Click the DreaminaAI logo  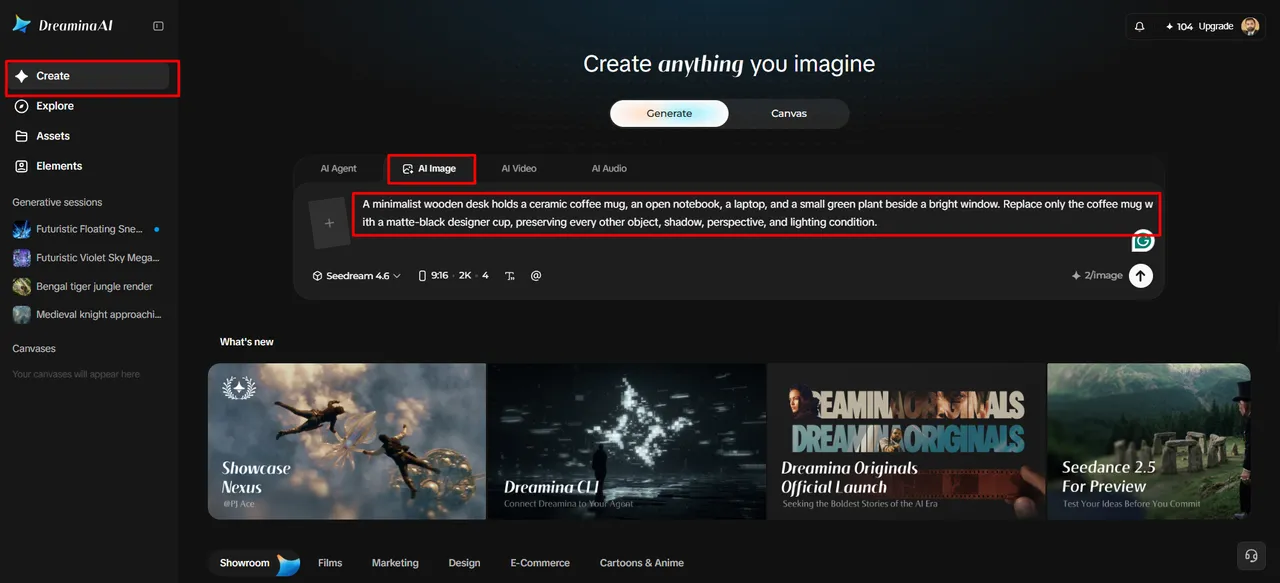63,25
